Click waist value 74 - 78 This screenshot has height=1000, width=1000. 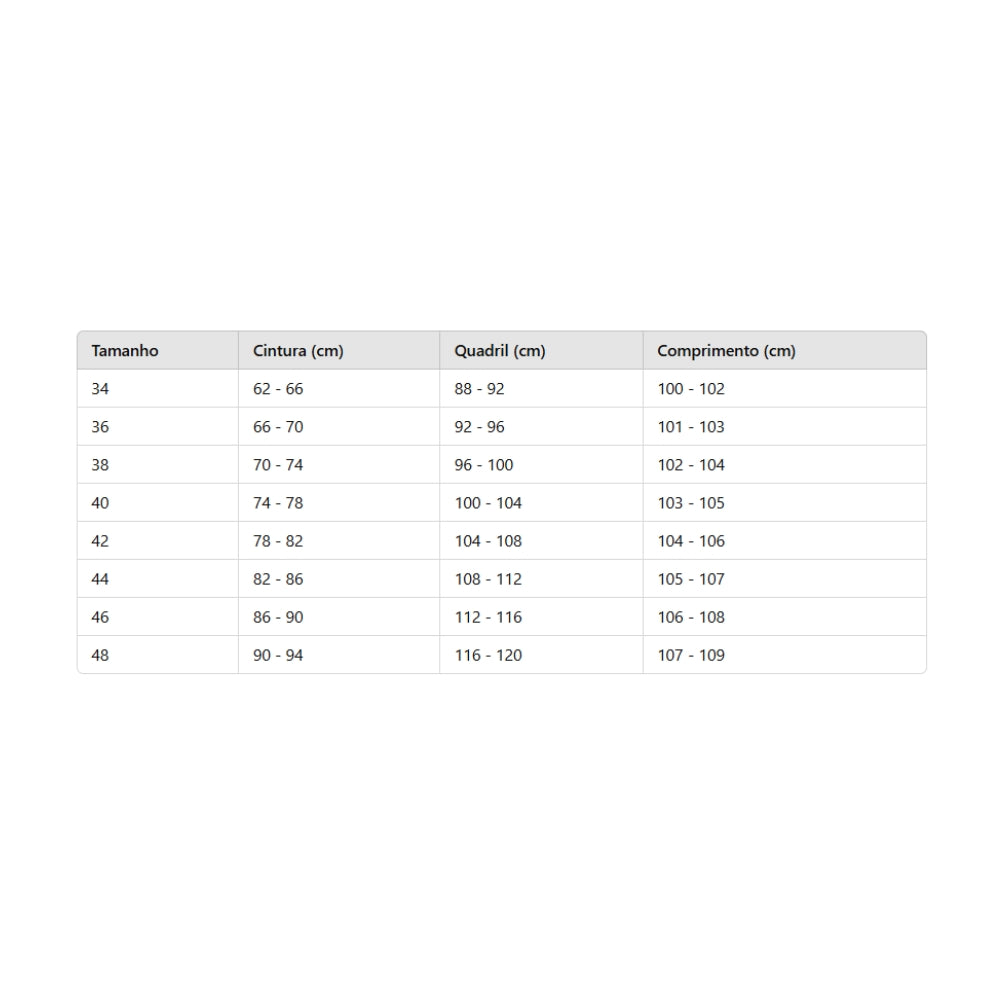coord(278,503)
